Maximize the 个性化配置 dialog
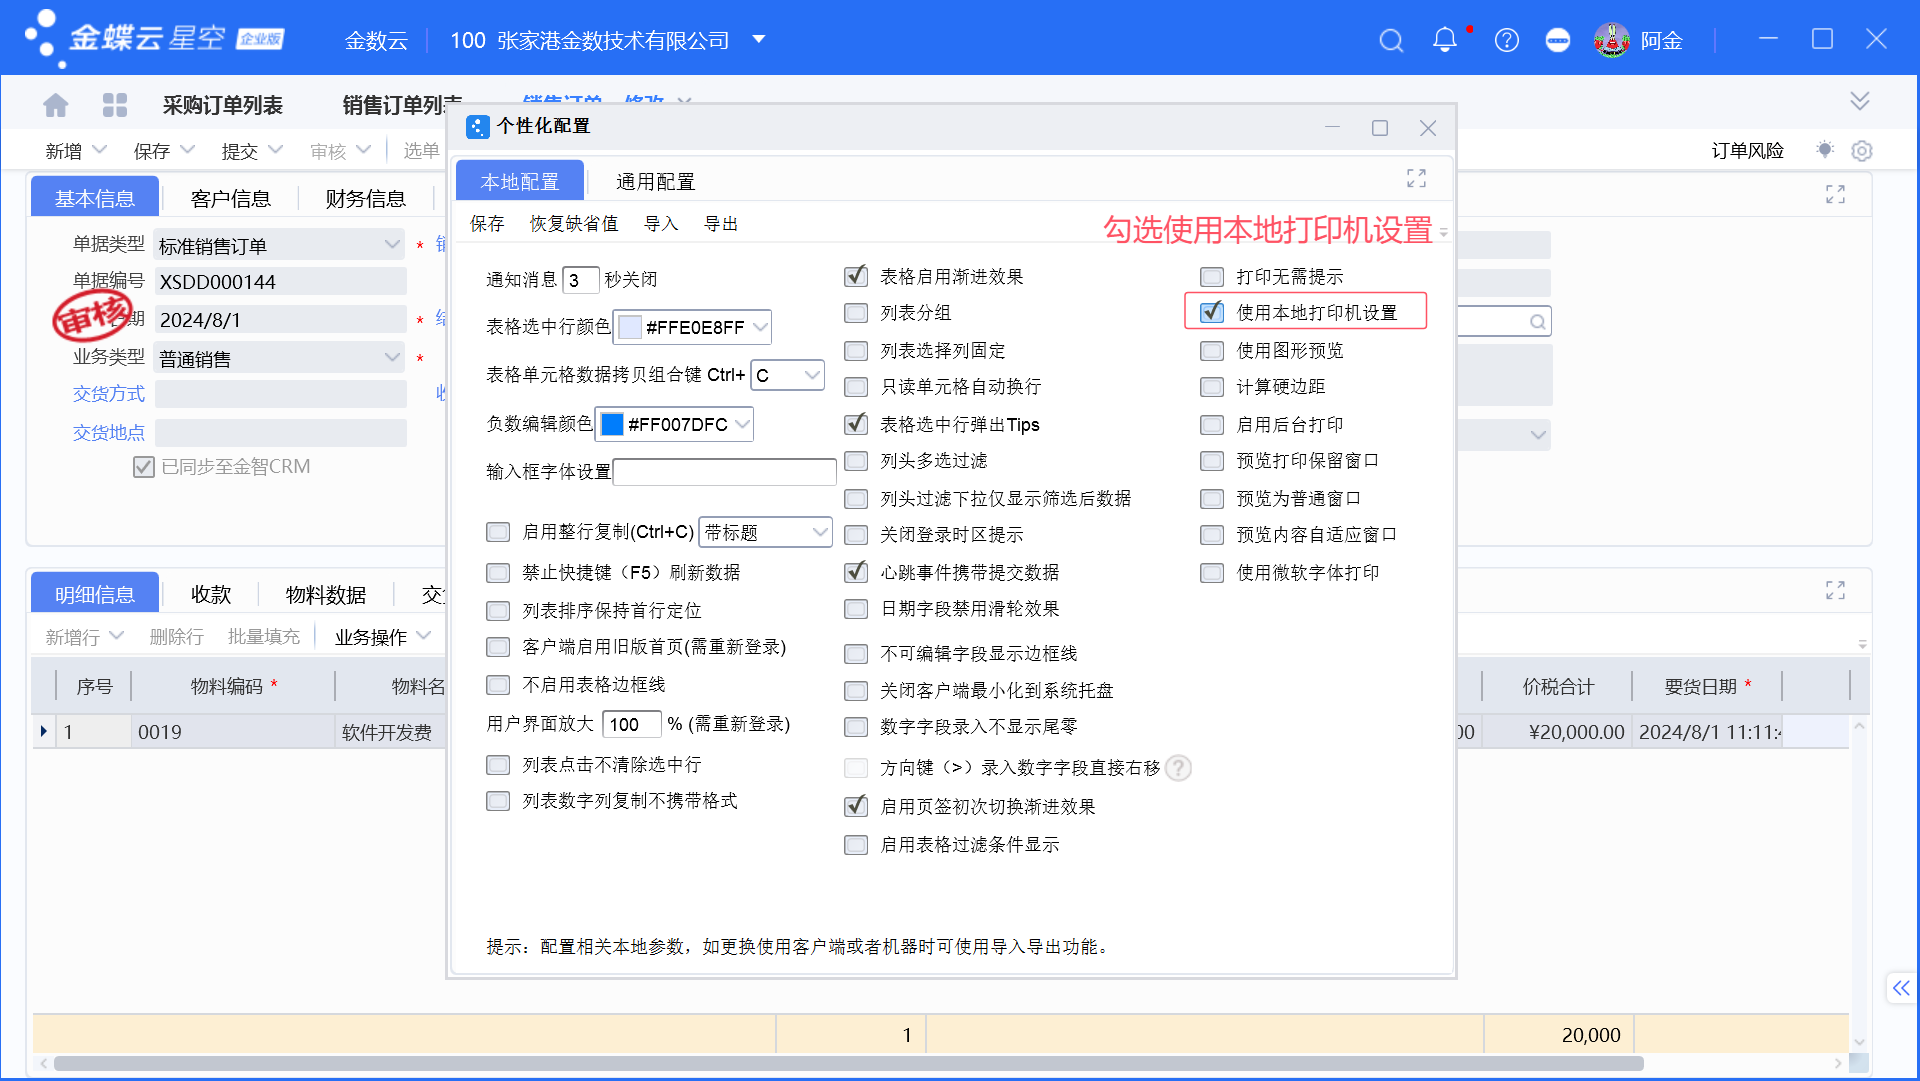 pyautogui.click(x=1380, y=128)
